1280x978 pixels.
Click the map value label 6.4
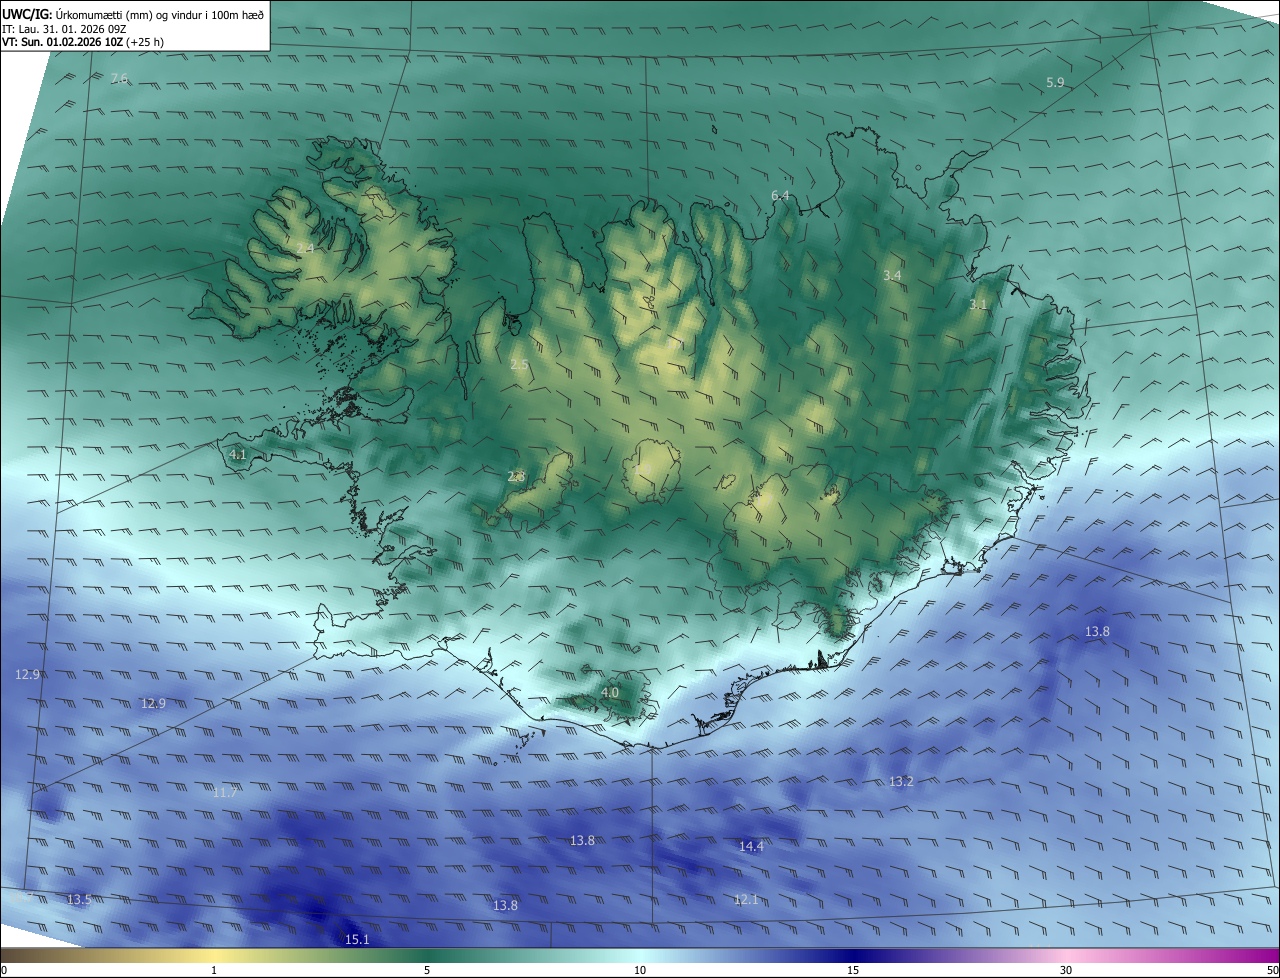pyautogui.click(x=780, y=195)
